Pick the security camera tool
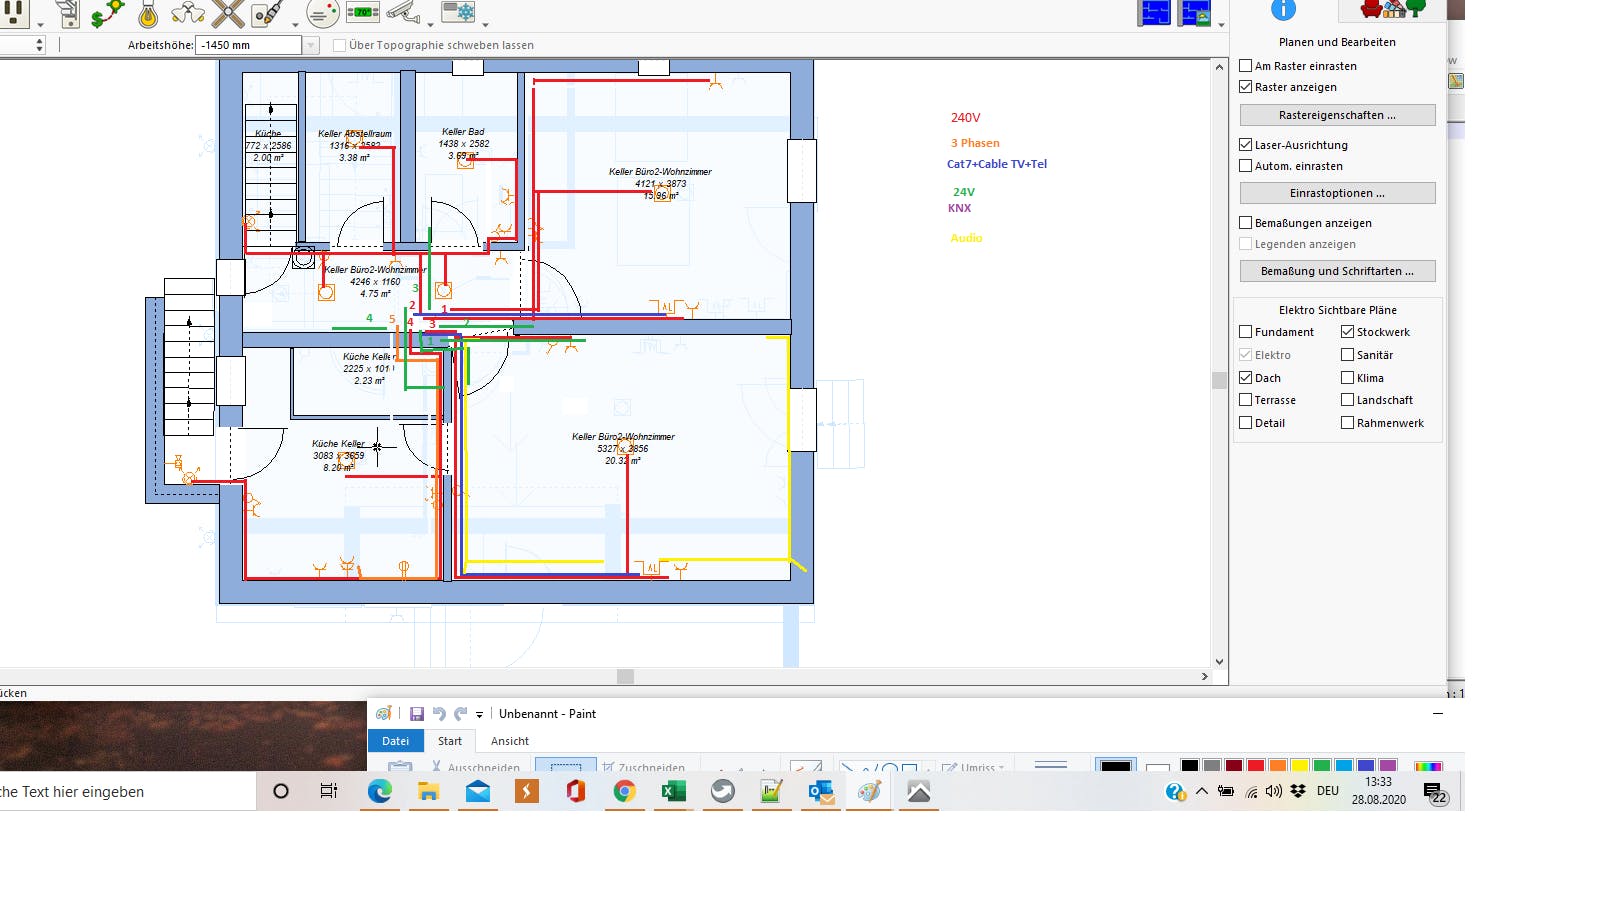This screenshot has height=900, width=1600. point(403,13)
